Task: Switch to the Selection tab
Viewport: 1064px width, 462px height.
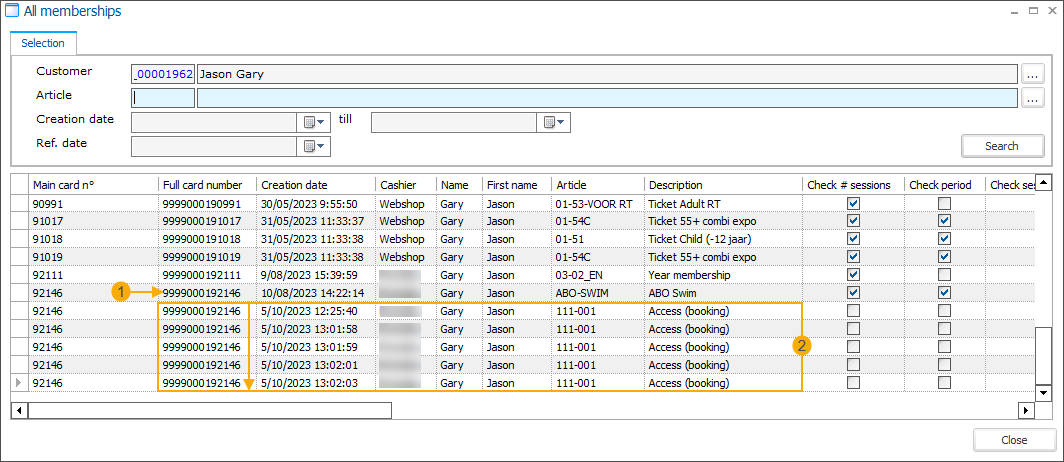Action: (x=43, y=43)
